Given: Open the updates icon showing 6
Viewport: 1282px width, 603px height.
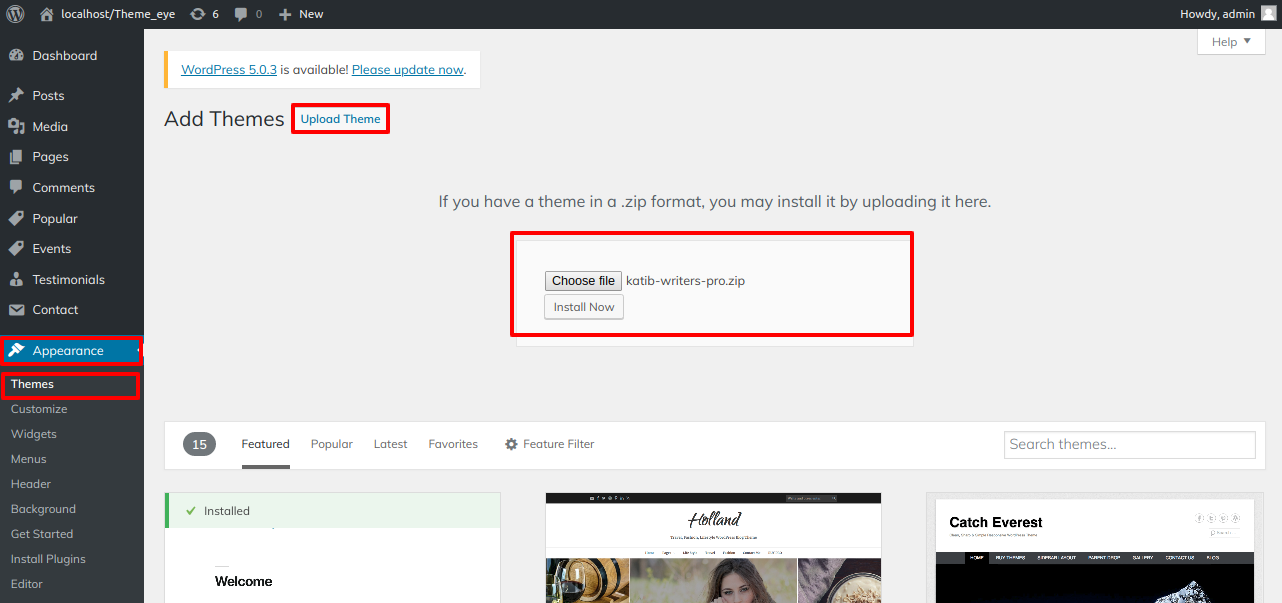Looking at the screenshot, I should click(198, 14).
